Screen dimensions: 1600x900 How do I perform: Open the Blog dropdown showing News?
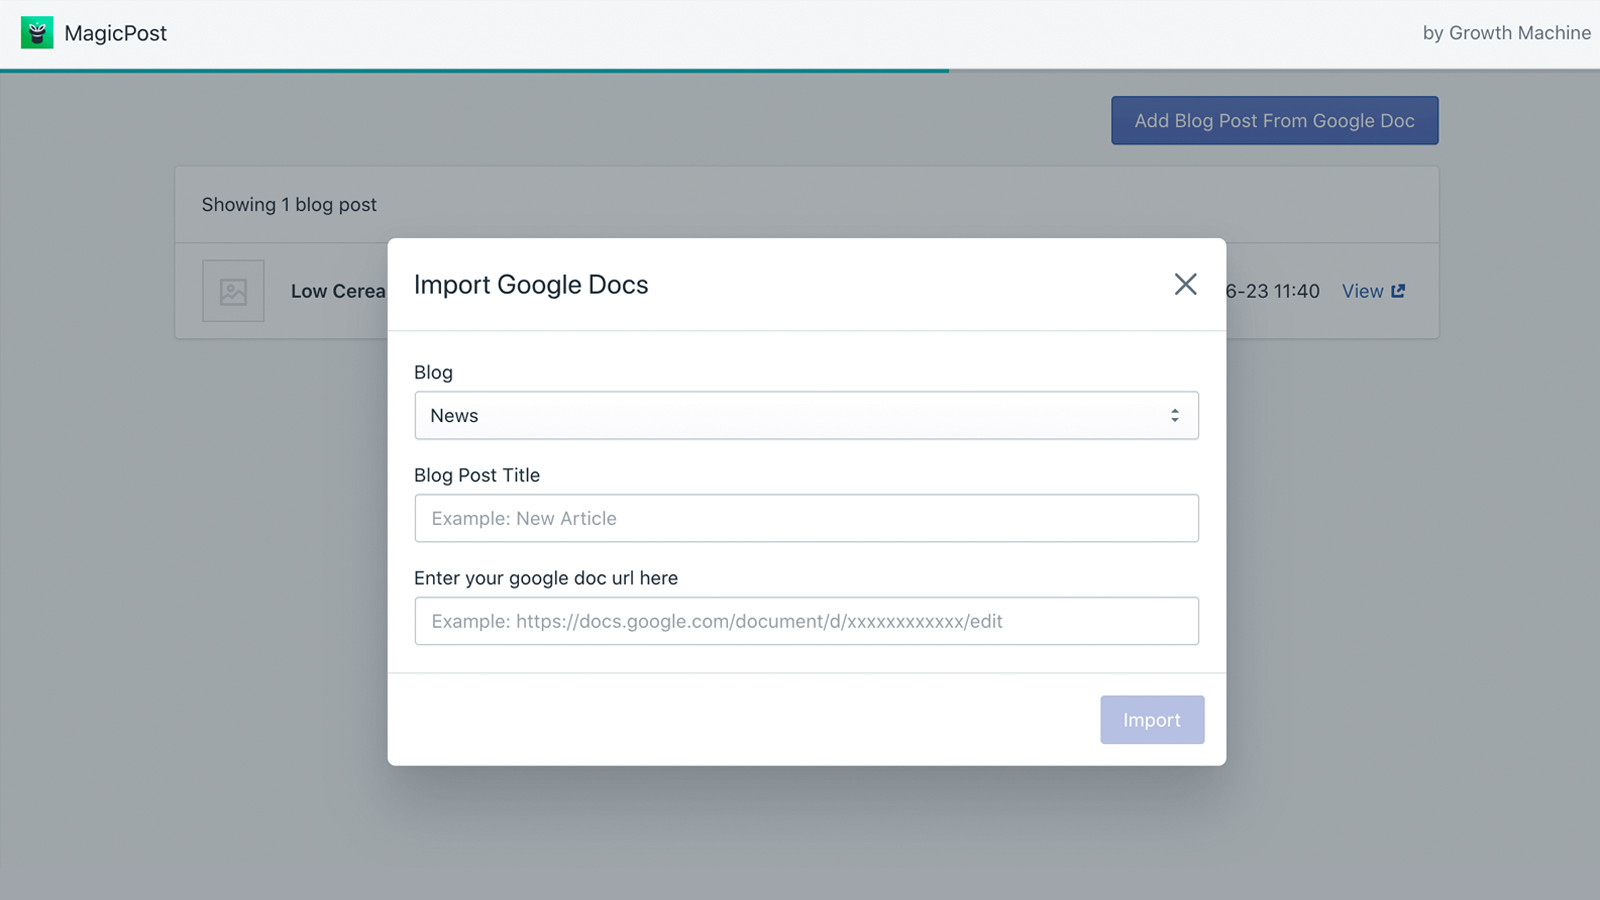pyautogui.click(x=806, y=415)
